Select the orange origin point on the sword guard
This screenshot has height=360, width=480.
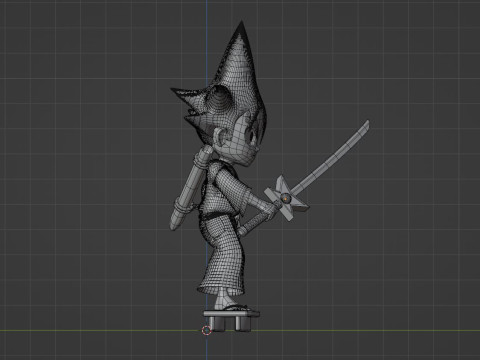[x=285, y=199]
